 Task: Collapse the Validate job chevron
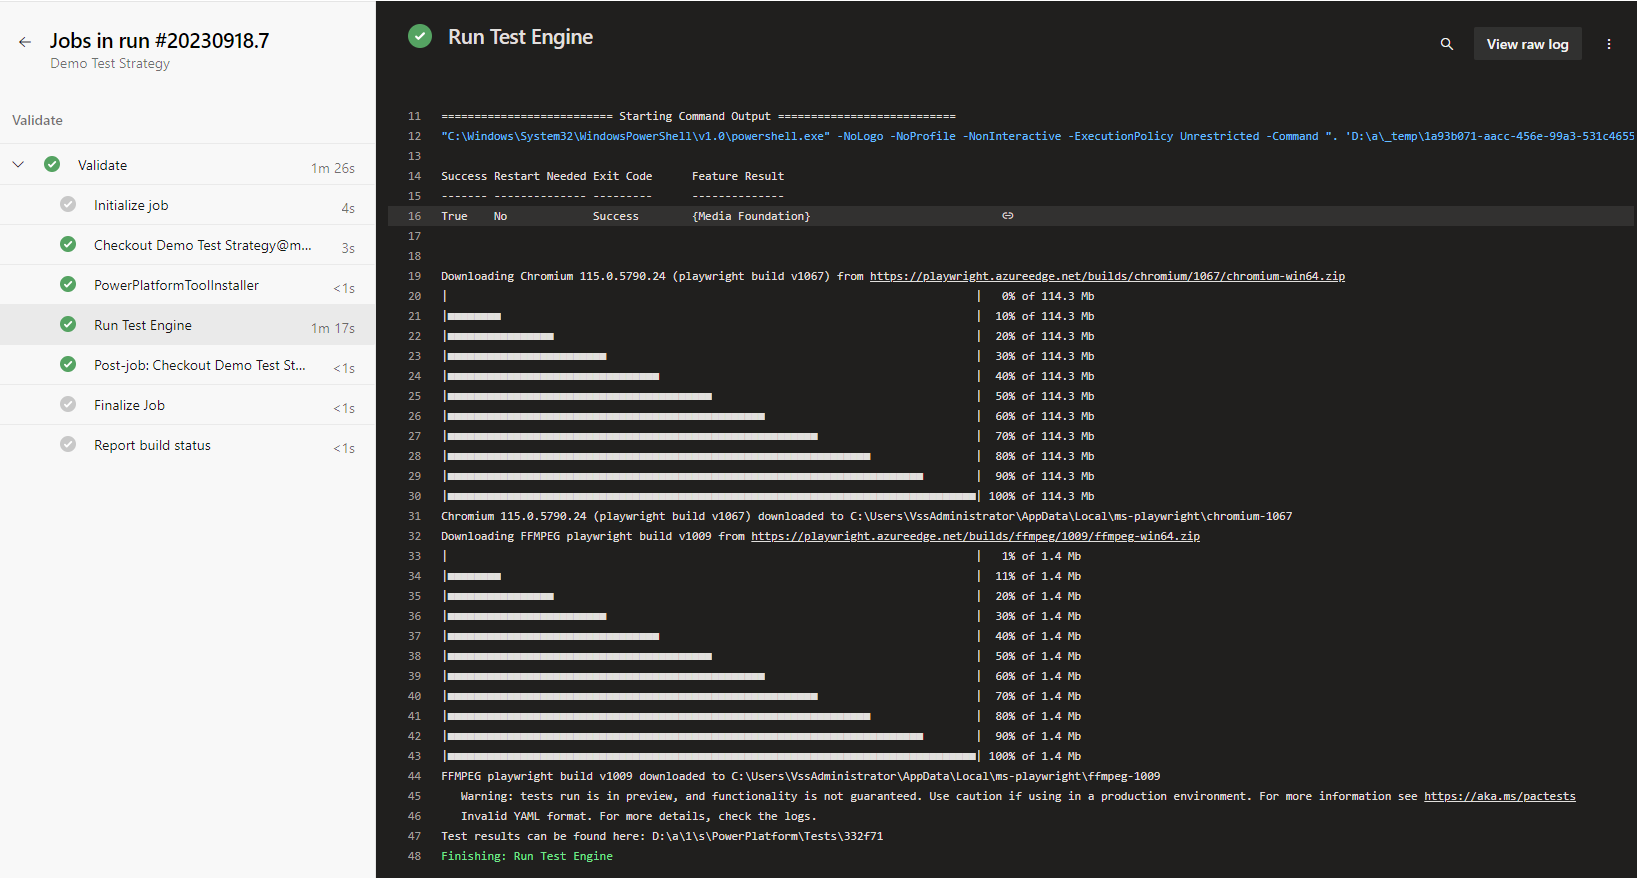coord(18,165)
